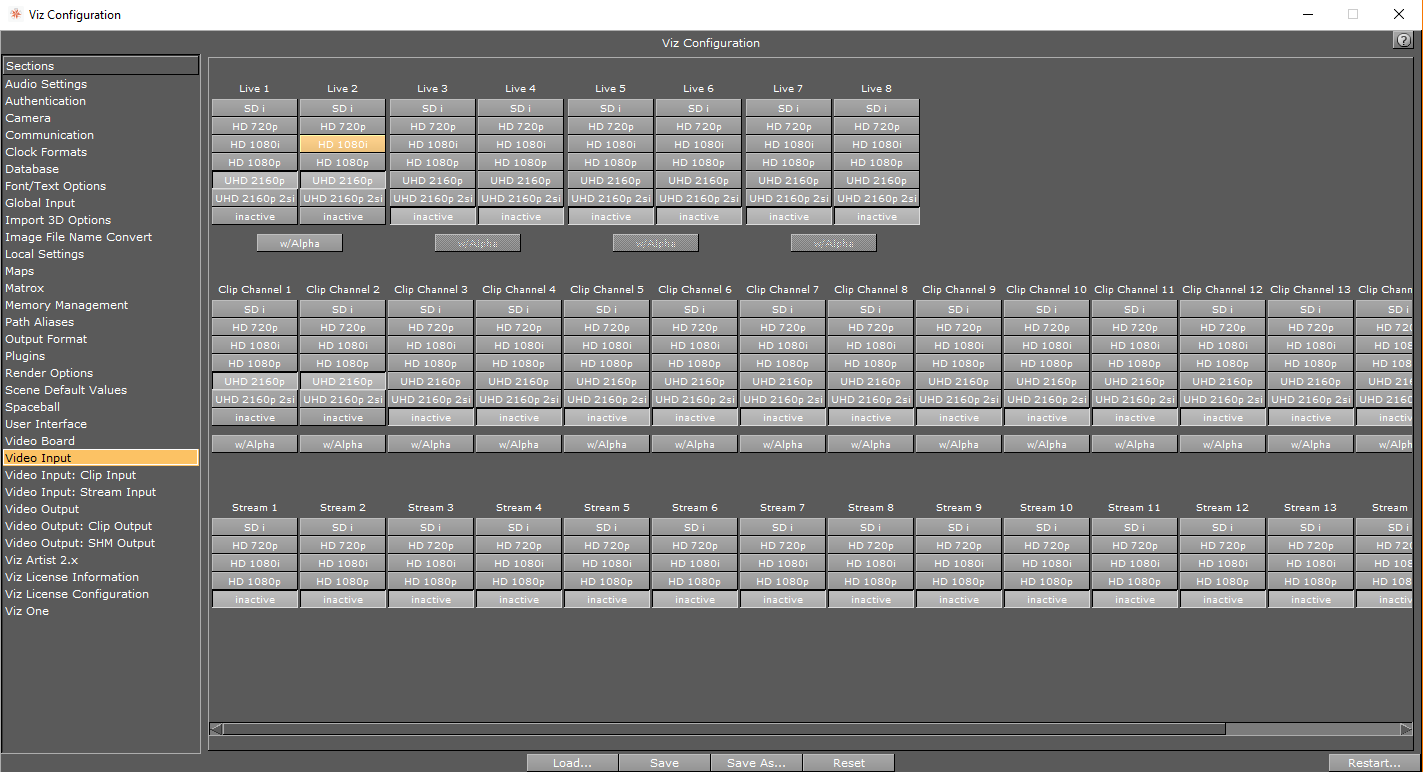Click the Load... button
Viewport: 1423px width, 772px height.
(x=572, y=763)
